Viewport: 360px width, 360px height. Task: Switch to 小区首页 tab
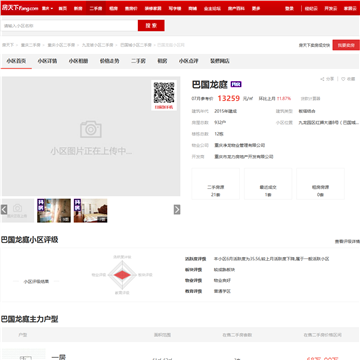(16, 61)
